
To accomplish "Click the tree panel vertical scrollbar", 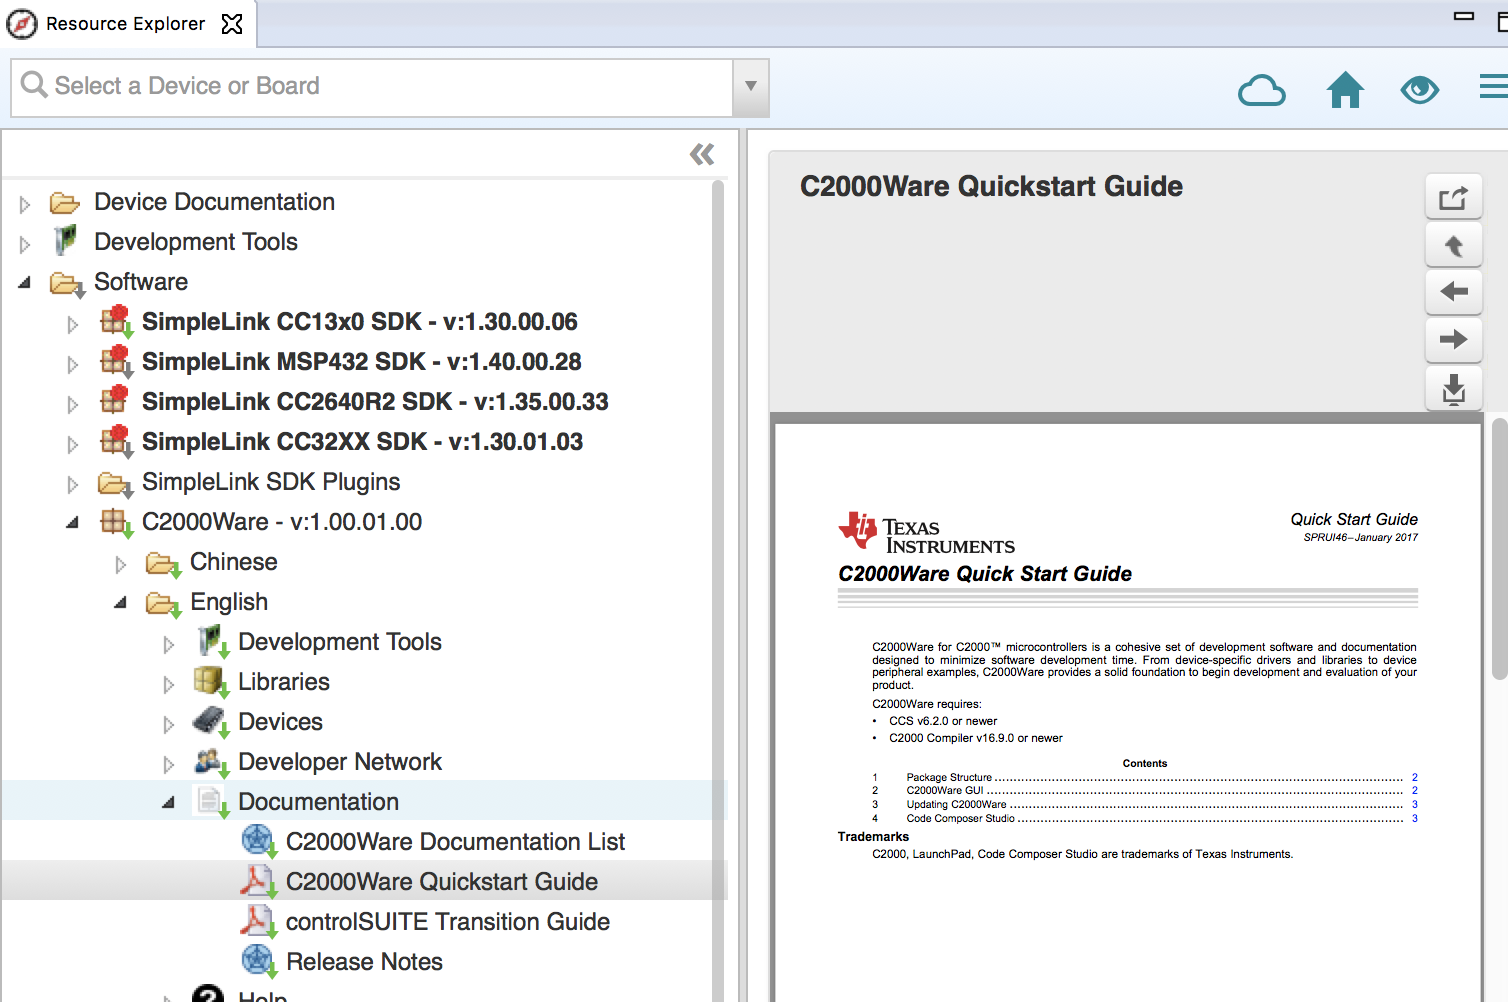I will point(717,590).
